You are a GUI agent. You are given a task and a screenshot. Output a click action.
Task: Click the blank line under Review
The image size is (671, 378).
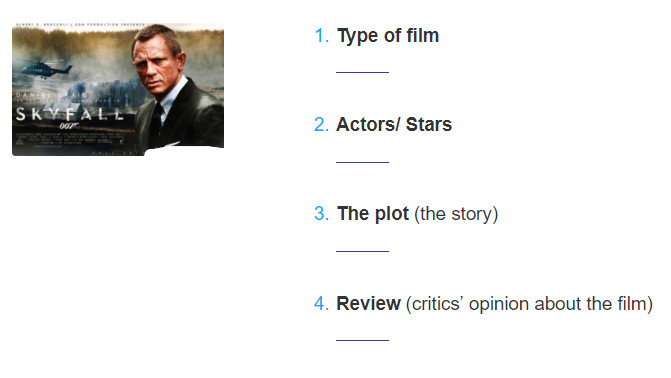[x=362, y=340]
